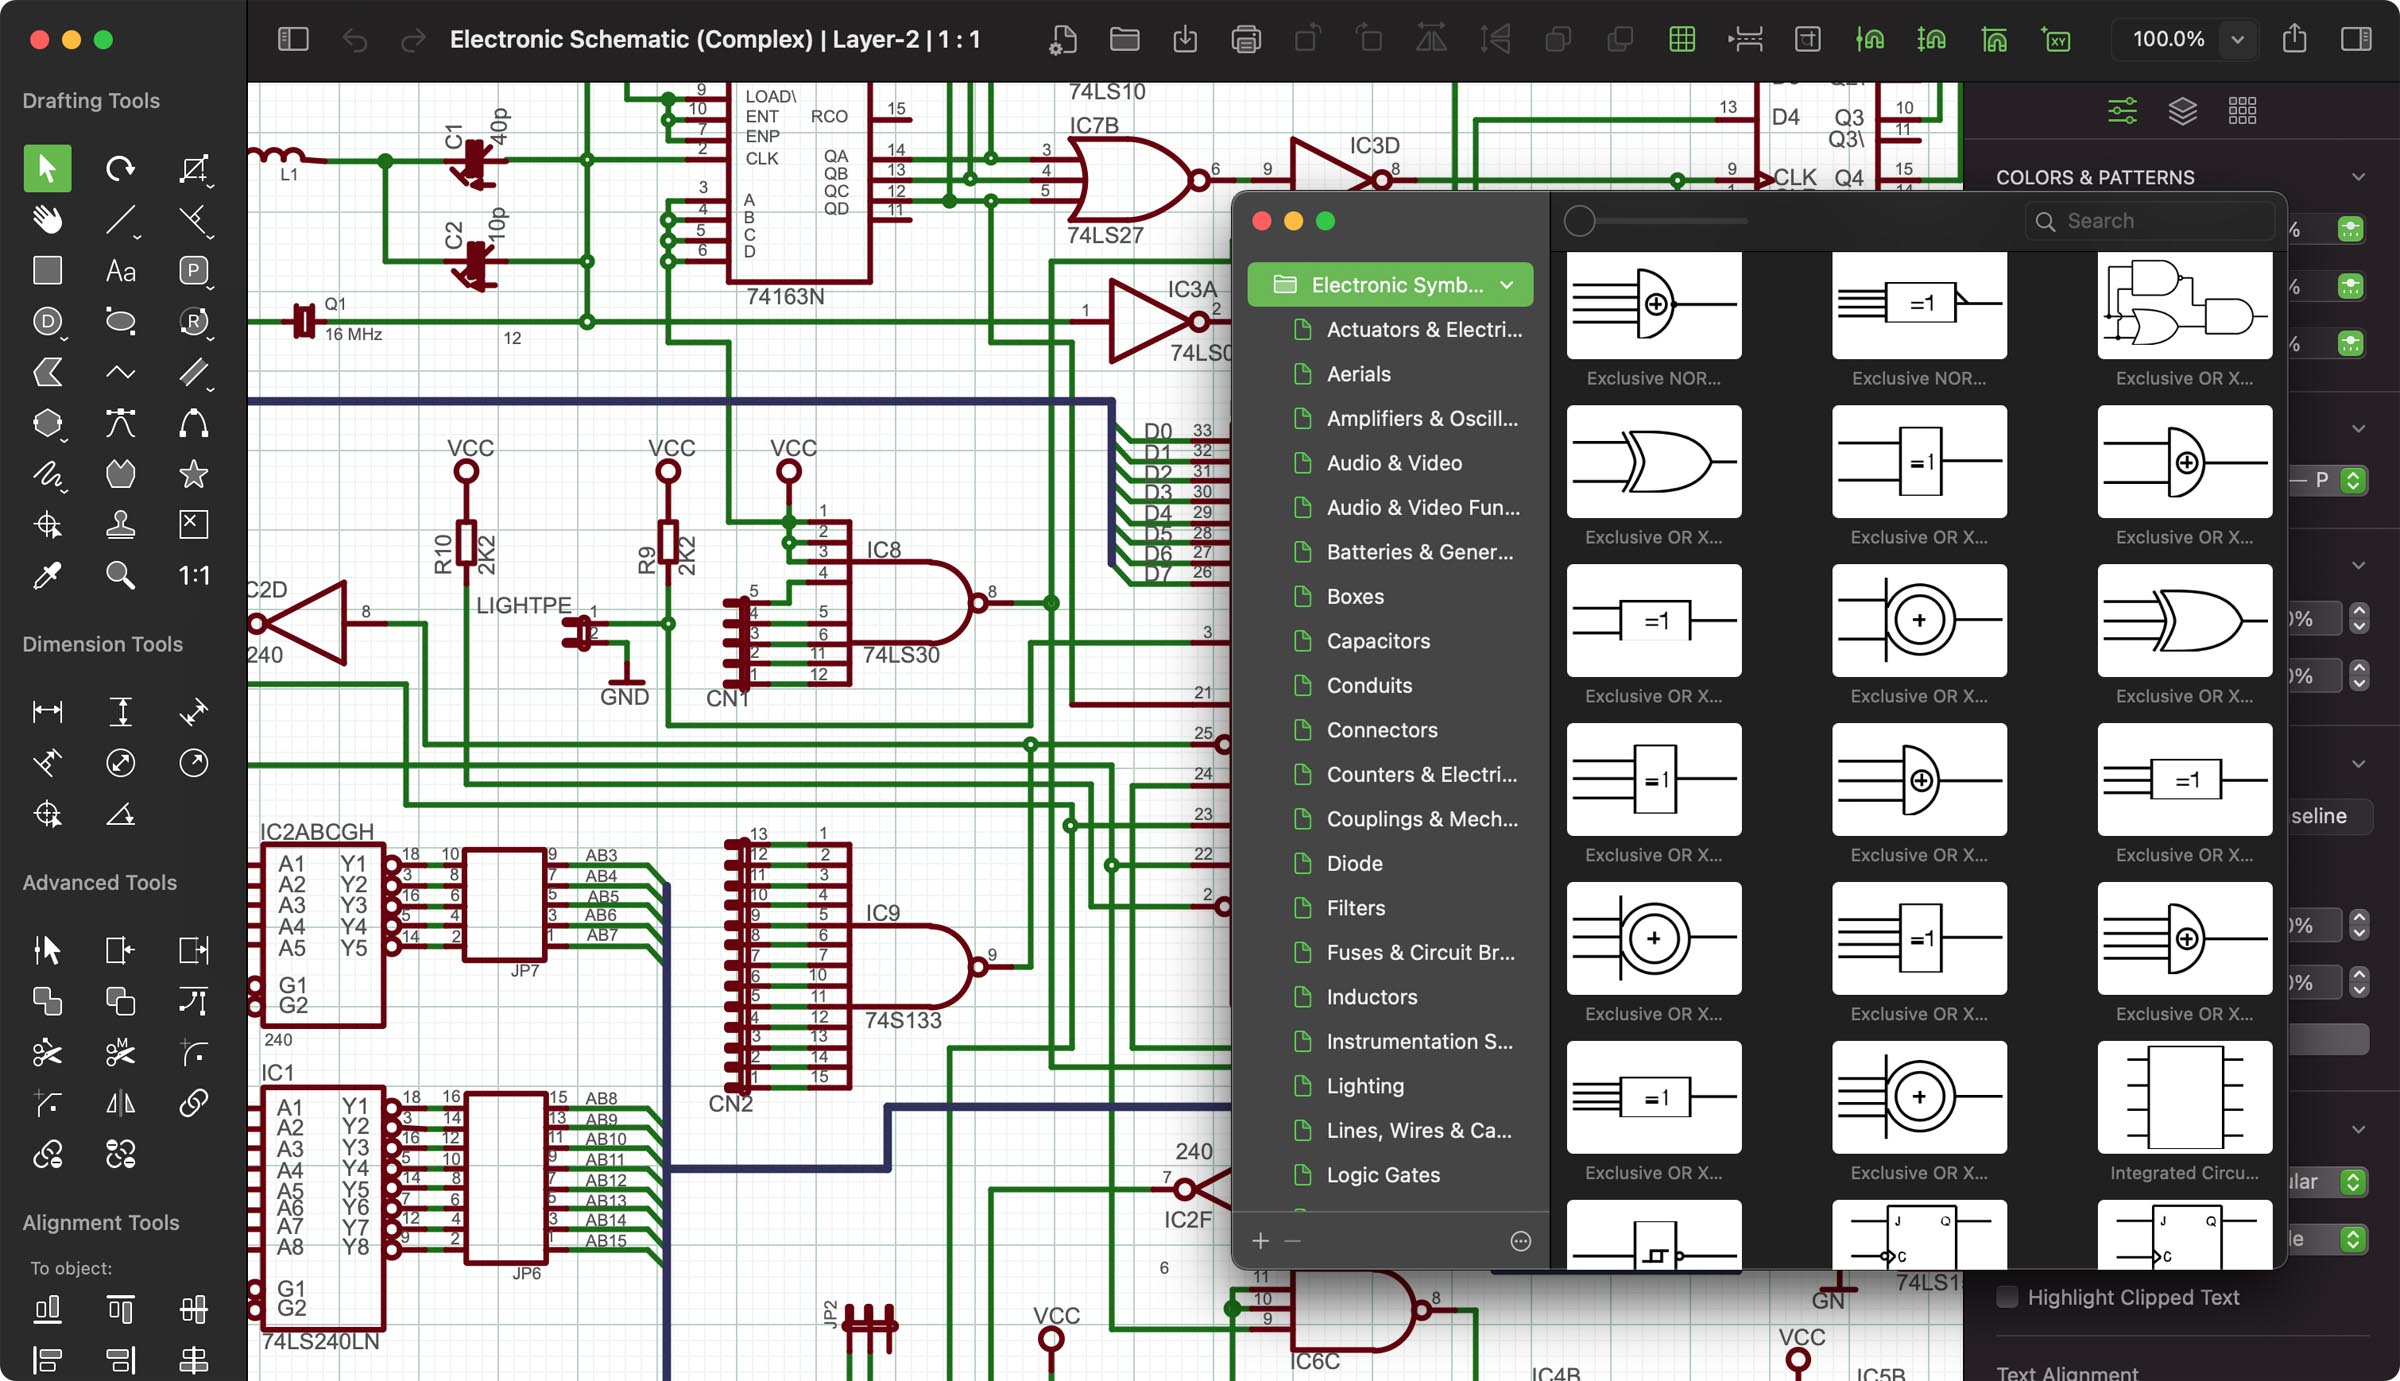Image resolution: width=2400 pixels, height=1381 pixels.
Task: Click the add (+) button in symbol library
Action: pos(1260,1240)
